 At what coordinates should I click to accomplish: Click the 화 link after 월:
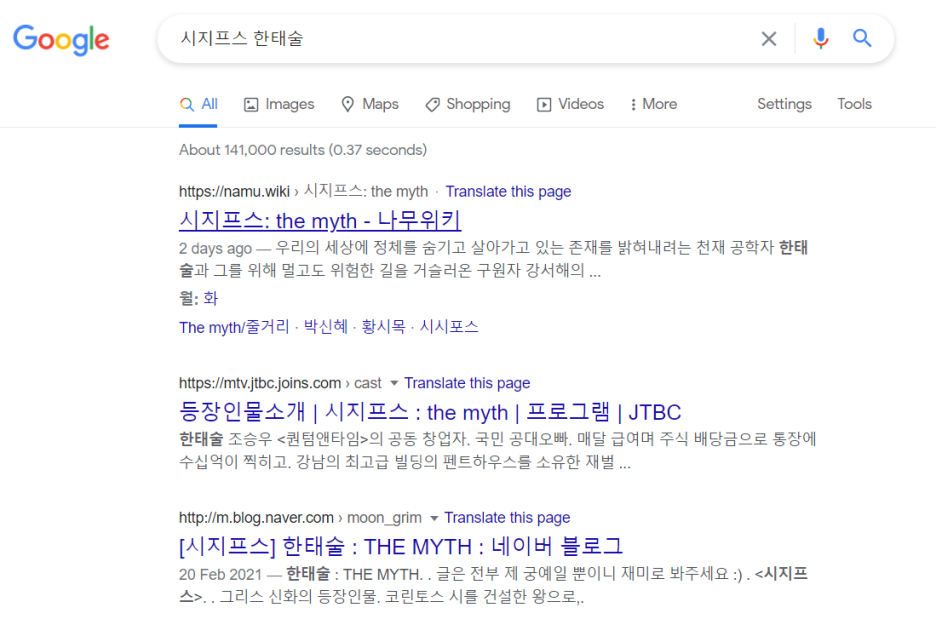(x=211, y=299)
